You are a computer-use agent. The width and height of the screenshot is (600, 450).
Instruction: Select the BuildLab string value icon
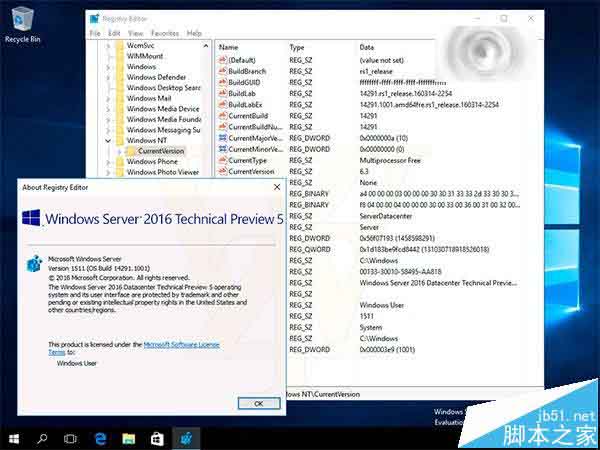click(222, 93)
